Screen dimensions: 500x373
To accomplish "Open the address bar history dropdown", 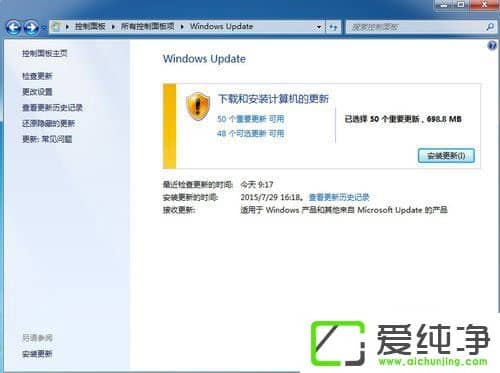I will 319,27.
